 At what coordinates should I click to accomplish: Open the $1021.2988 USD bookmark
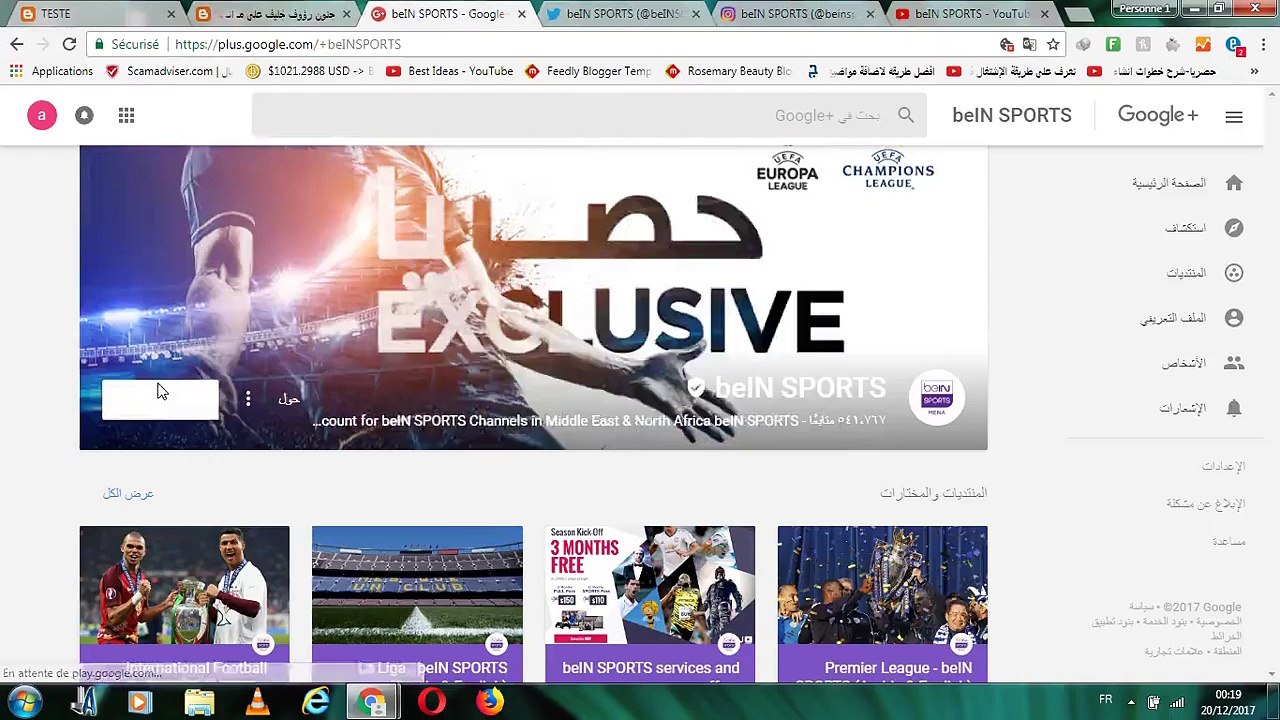[309, 71]
